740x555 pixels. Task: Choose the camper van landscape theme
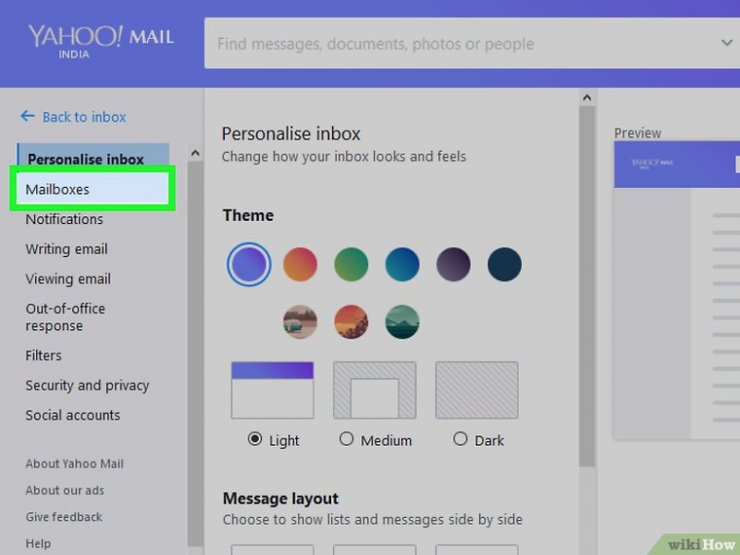coord(300,322)
